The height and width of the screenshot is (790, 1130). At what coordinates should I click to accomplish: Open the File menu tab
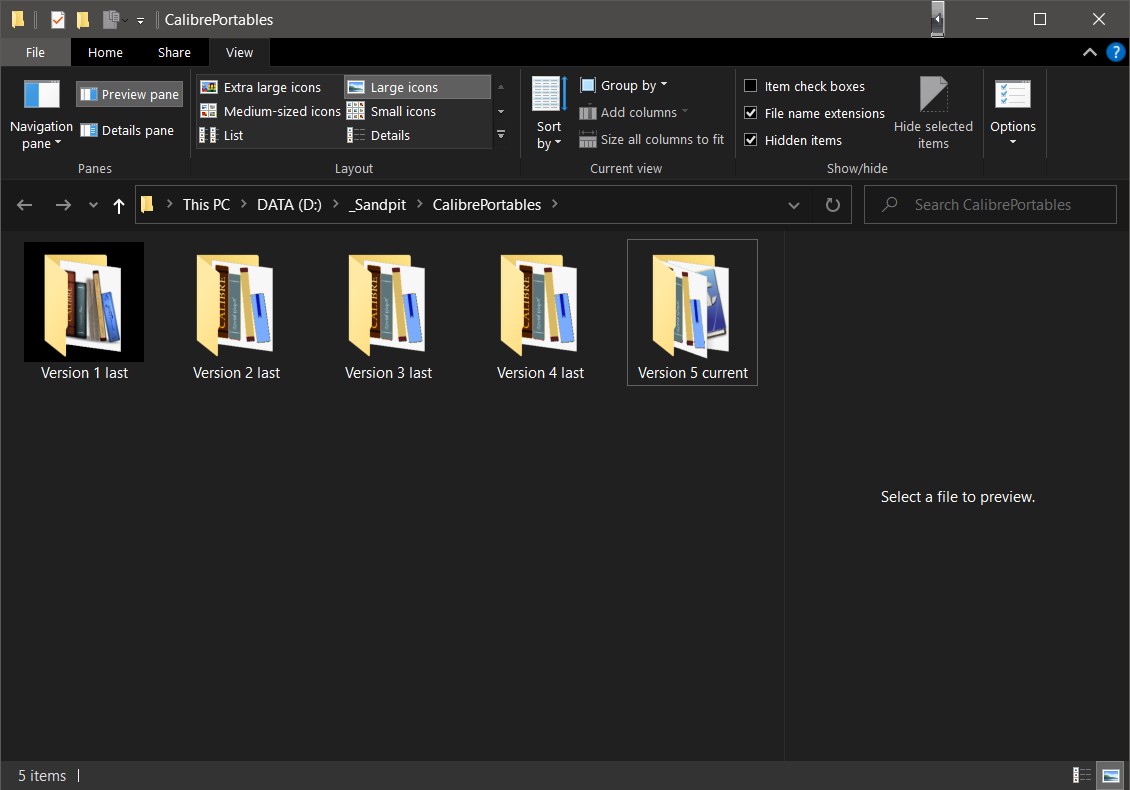point(35,52)
